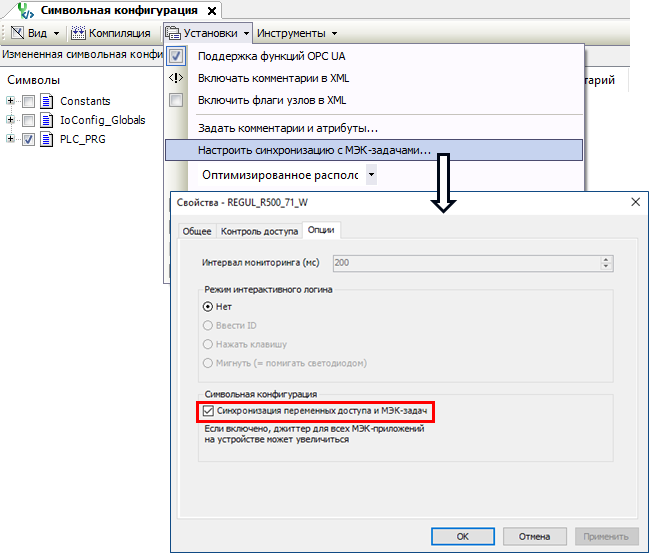Open the Оптимизированное расположение dropdown
Viewport: 649px width, 553px height.
coord(370,175)
